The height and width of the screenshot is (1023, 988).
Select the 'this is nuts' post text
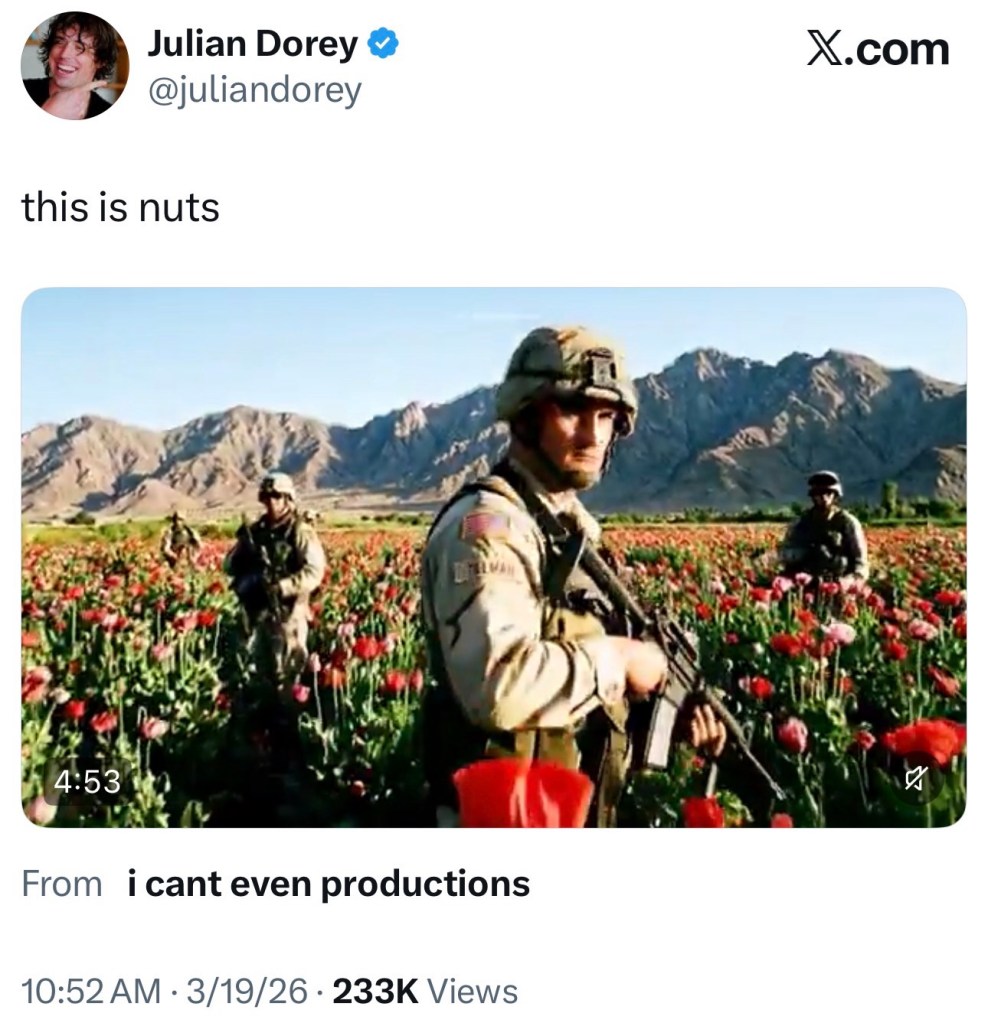[120, 207]
